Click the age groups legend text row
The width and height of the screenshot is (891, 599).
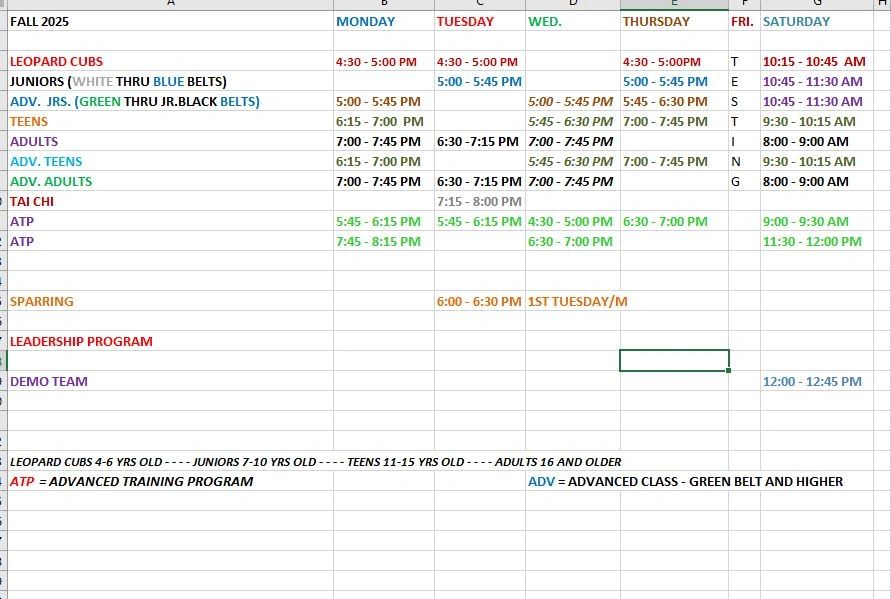click(x=315, y=461)
